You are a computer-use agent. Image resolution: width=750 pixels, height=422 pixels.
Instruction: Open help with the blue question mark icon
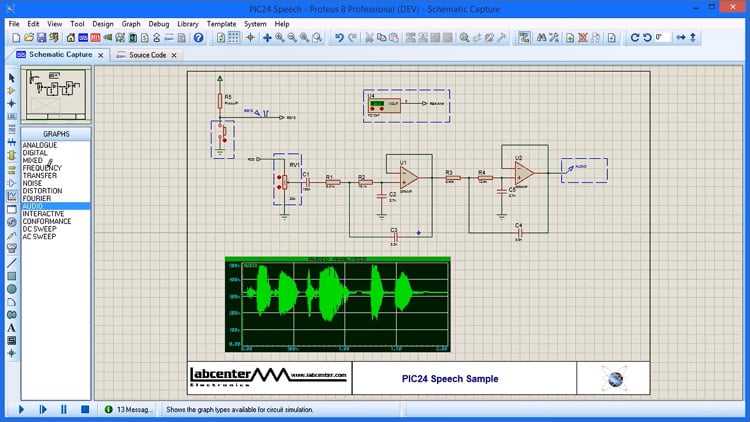[x=198, y=38]
